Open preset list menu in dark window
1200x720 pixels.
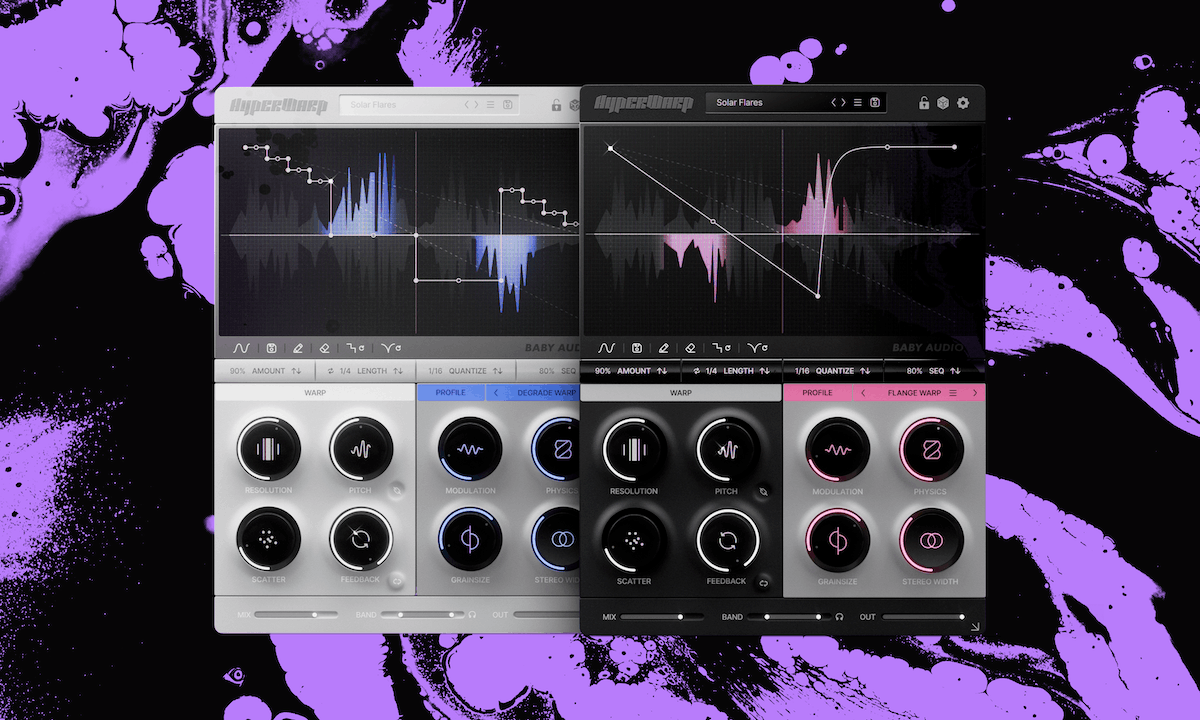858,102
